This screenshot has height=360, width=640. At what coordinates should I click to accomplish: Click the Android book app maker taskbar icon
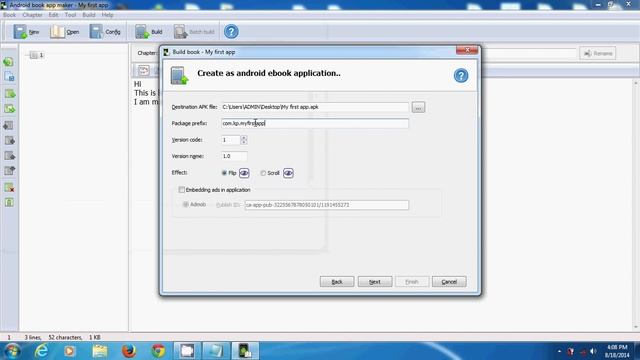245,351
